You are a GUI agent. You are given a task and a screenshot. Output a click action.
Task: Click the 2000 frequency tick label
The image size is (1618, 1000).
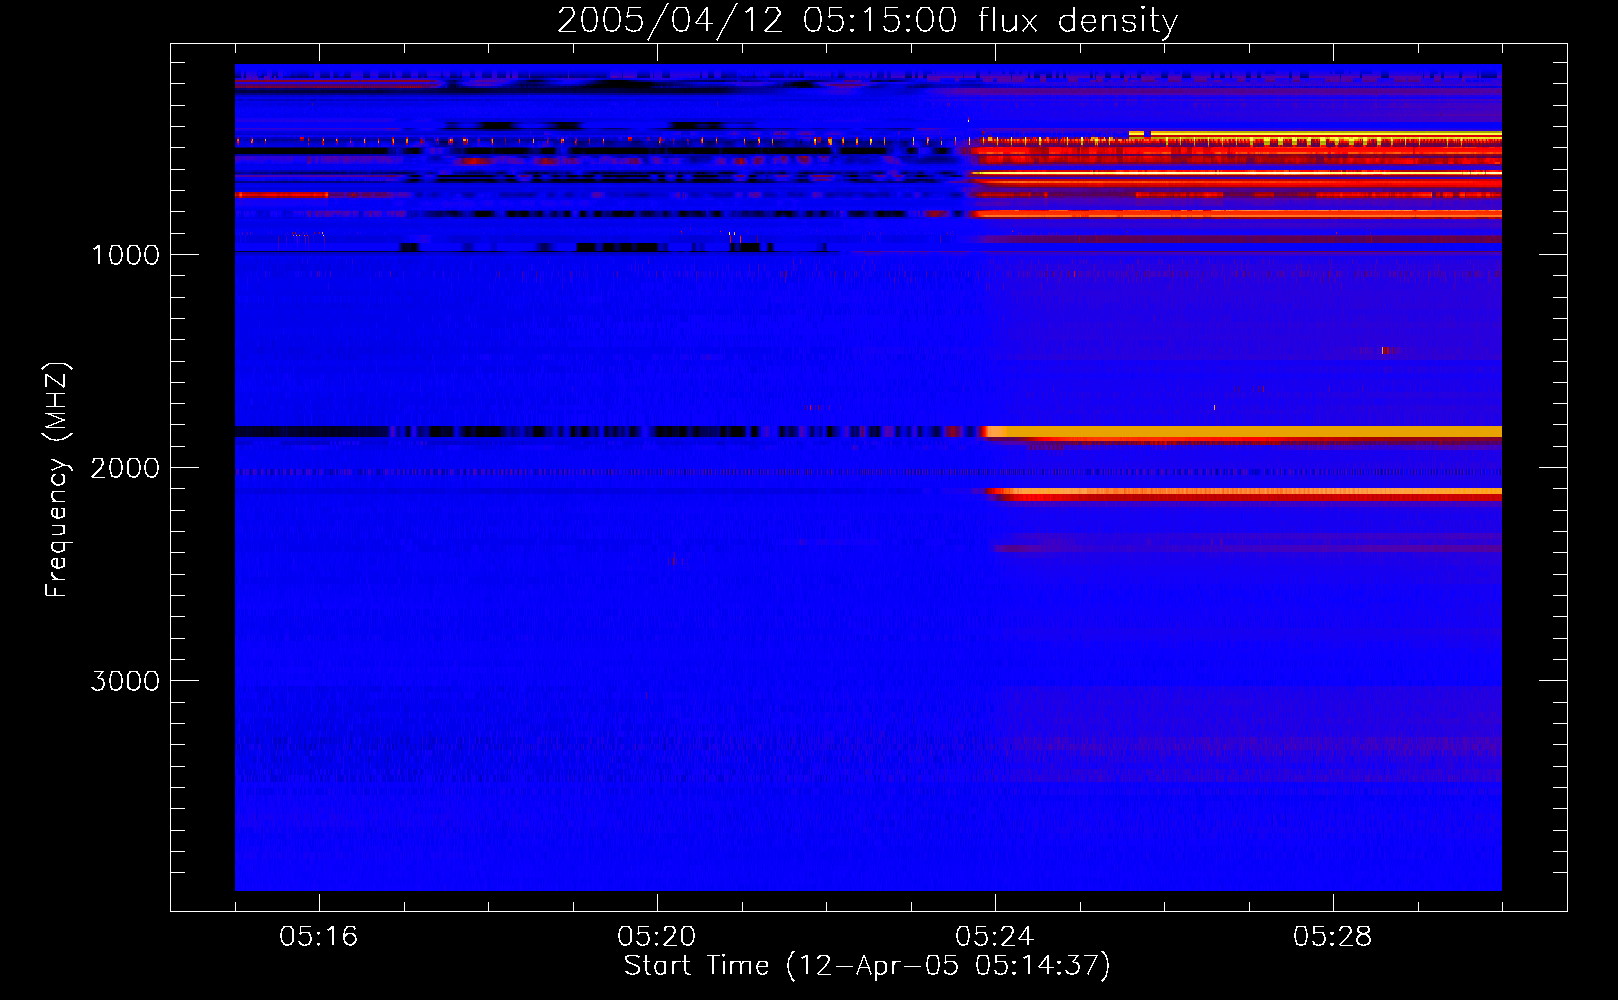[x=125, y=468]
